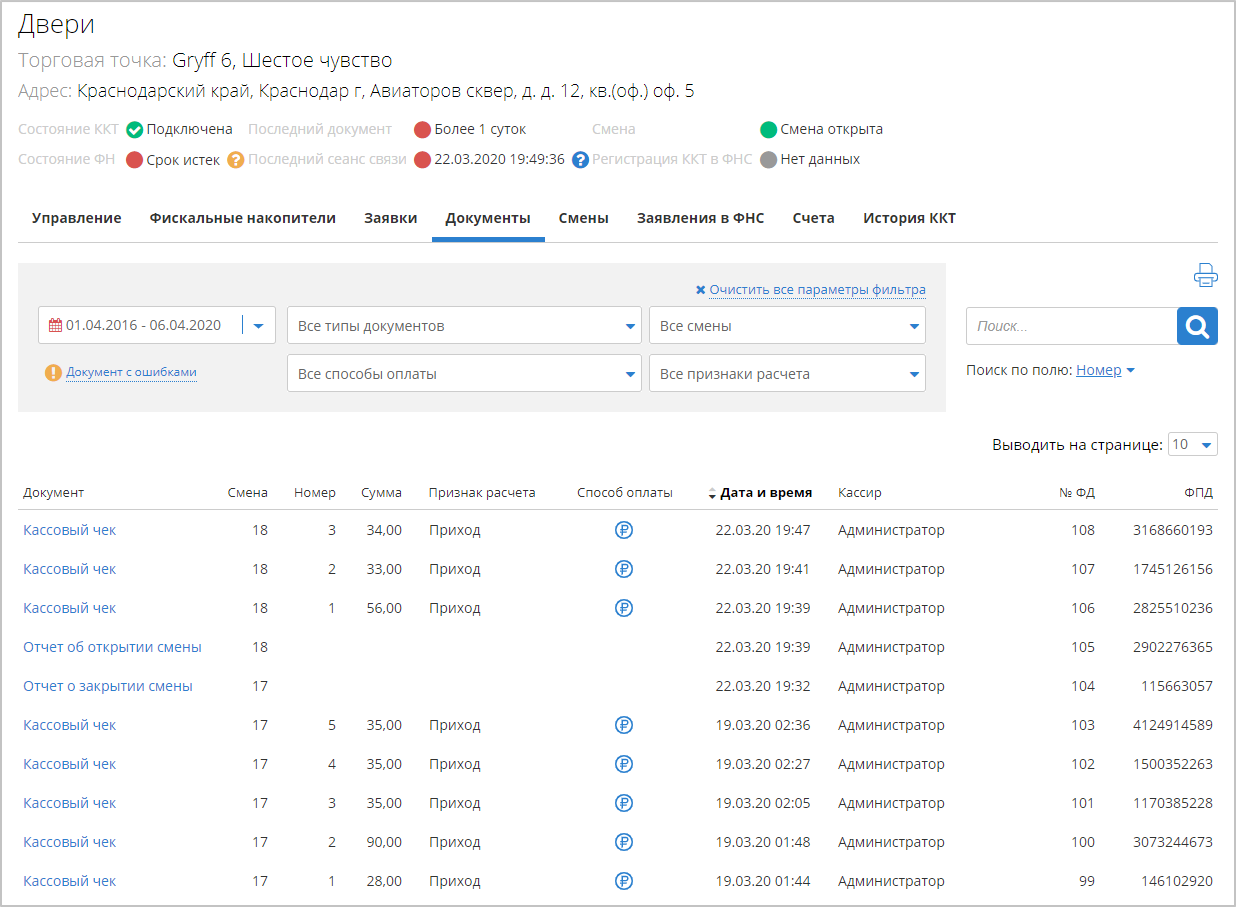Click the ruble payment icon in row ФД 99
This screenshot has width=1236, height=907.
624,881
